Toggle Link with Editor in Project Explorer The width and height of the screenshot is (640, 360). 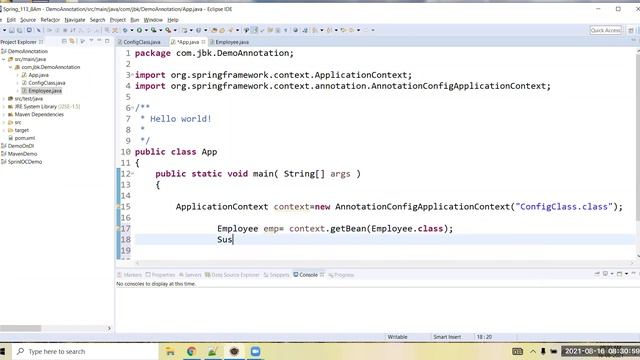[72, 41]
